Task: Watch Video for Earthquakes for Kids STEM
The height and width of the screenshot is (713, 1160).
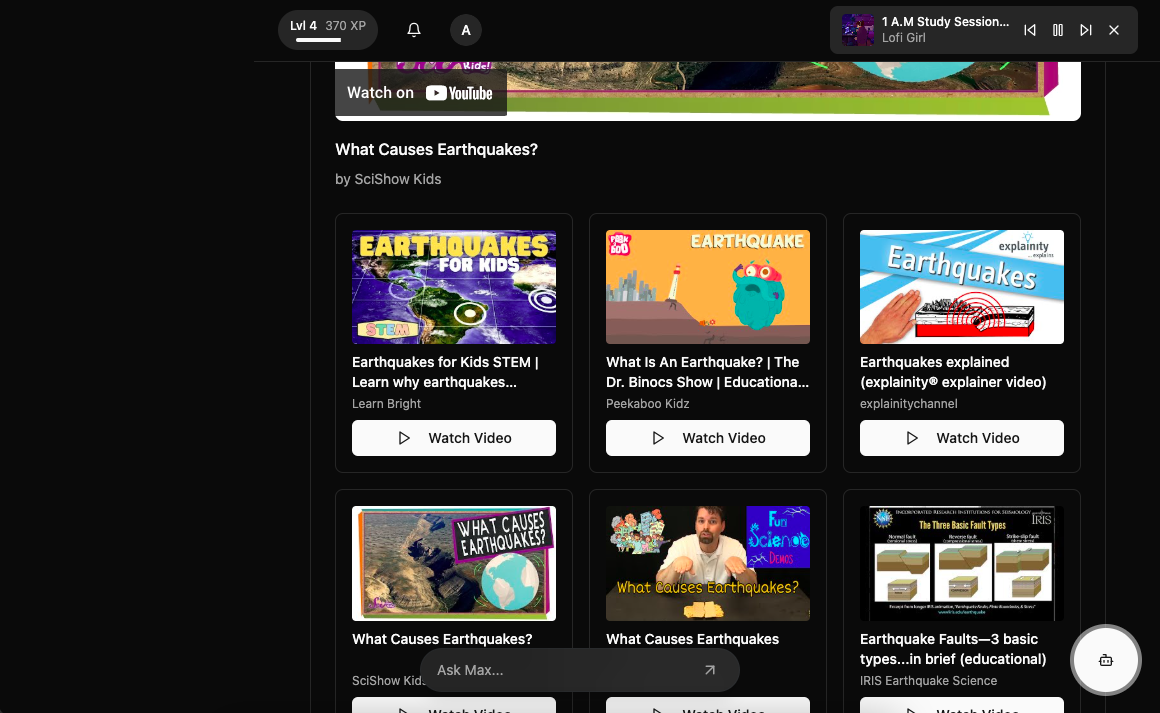Action: pos(453,438)
